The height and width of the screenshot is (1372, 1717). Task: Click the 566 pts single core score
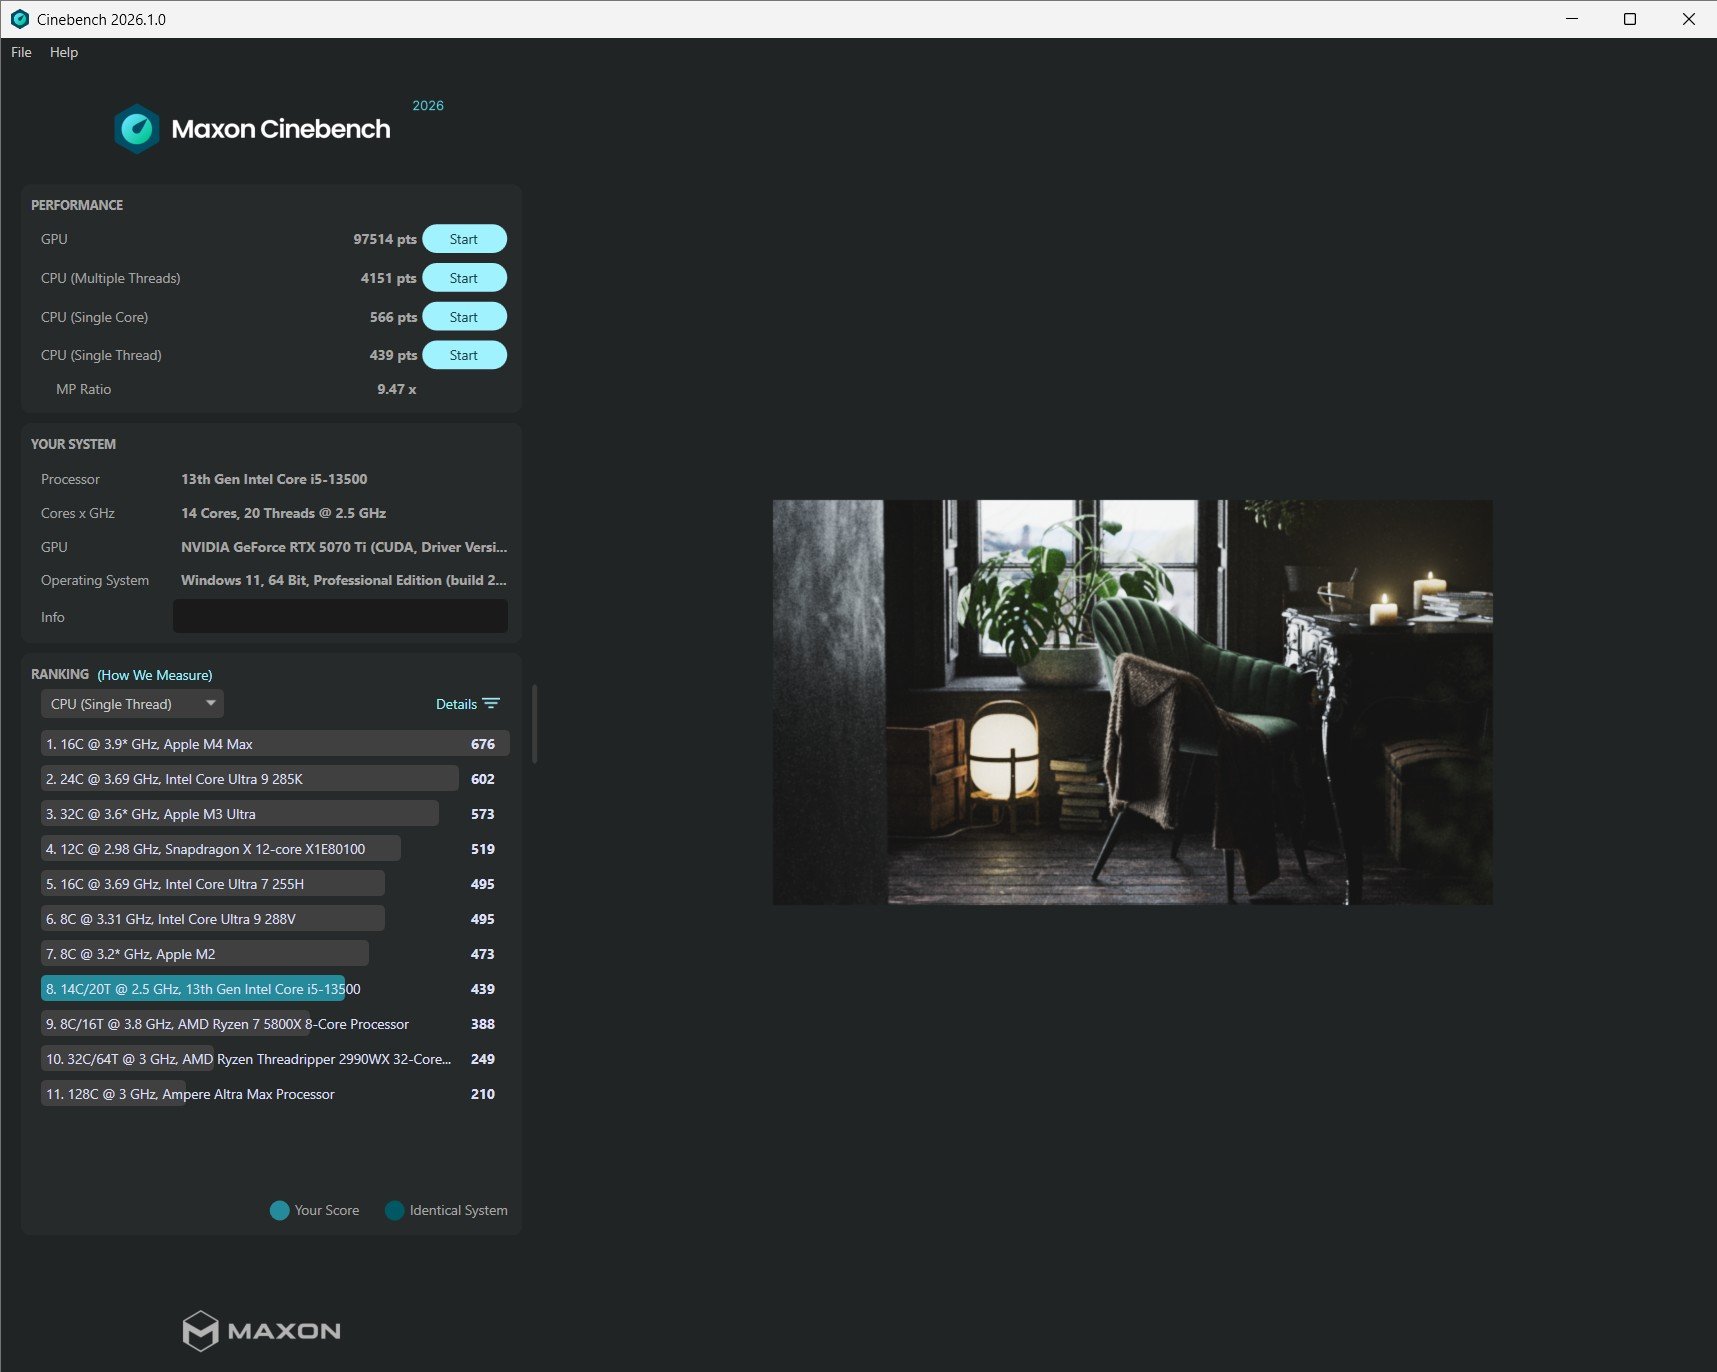tap(393, 317)
